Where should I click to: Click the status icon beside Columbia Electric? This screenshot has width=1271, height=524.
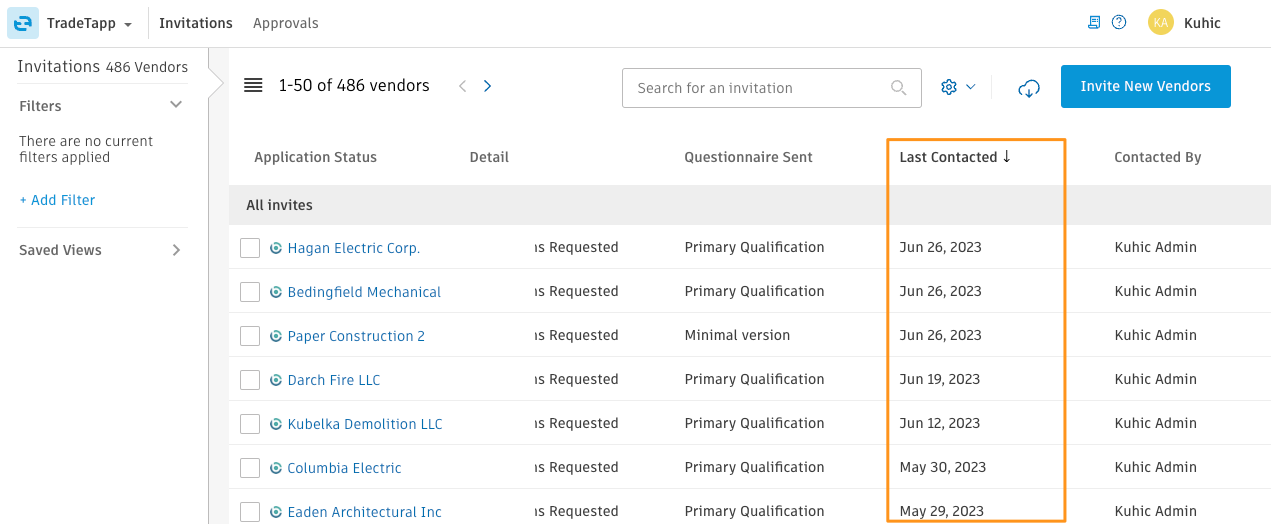tap(276, 468)
